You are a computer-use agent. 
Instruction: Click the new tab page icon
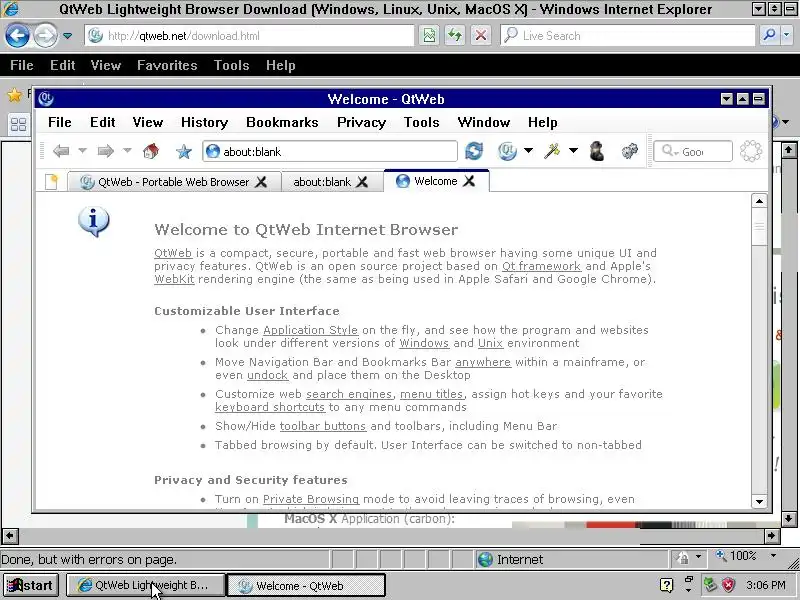tap(52, 182)
